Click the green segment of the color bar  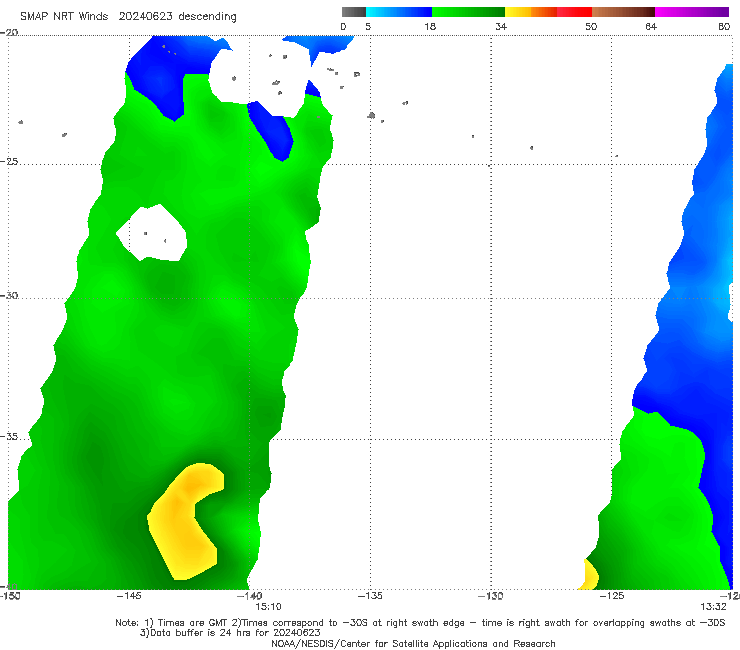(x=468, y=12)
